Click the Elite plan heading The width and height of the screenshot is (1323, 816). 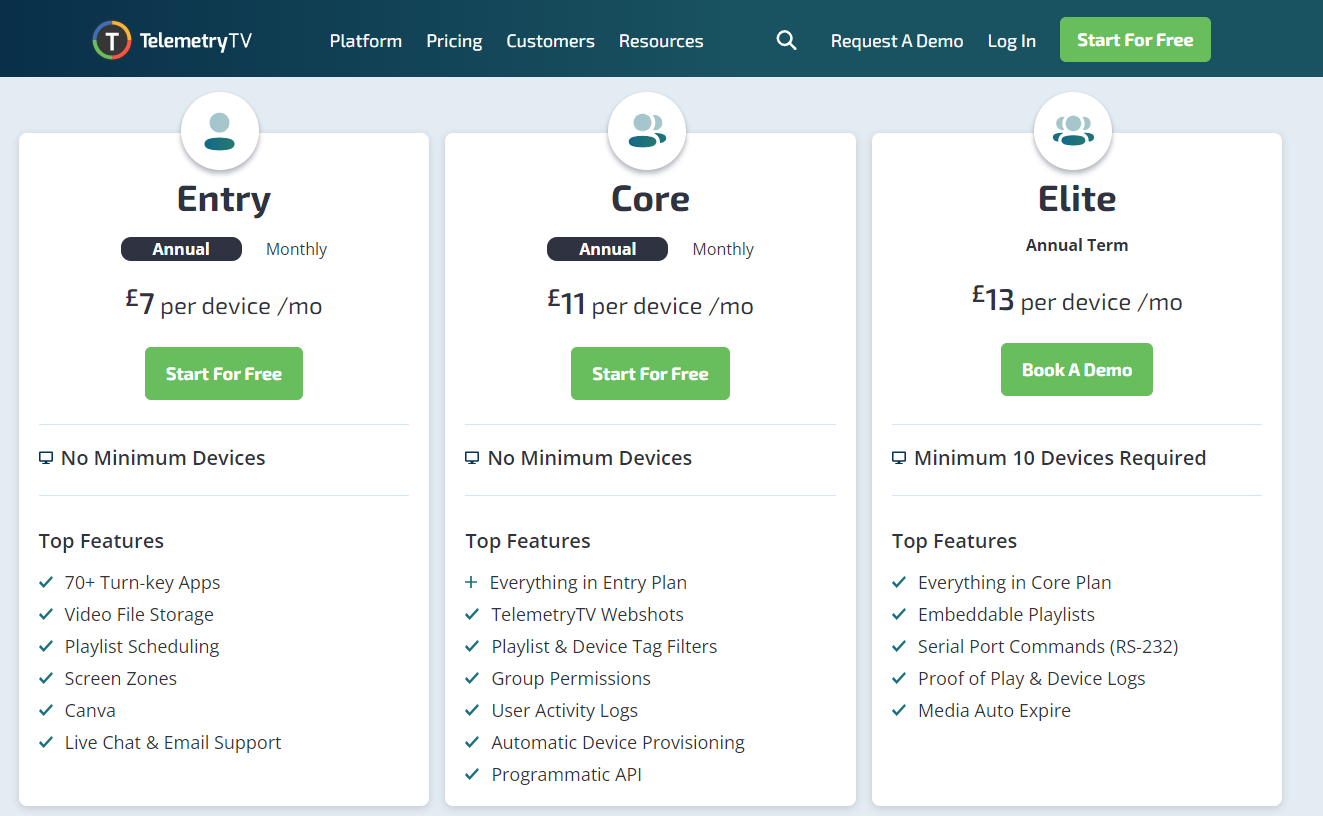point(1077,199)
